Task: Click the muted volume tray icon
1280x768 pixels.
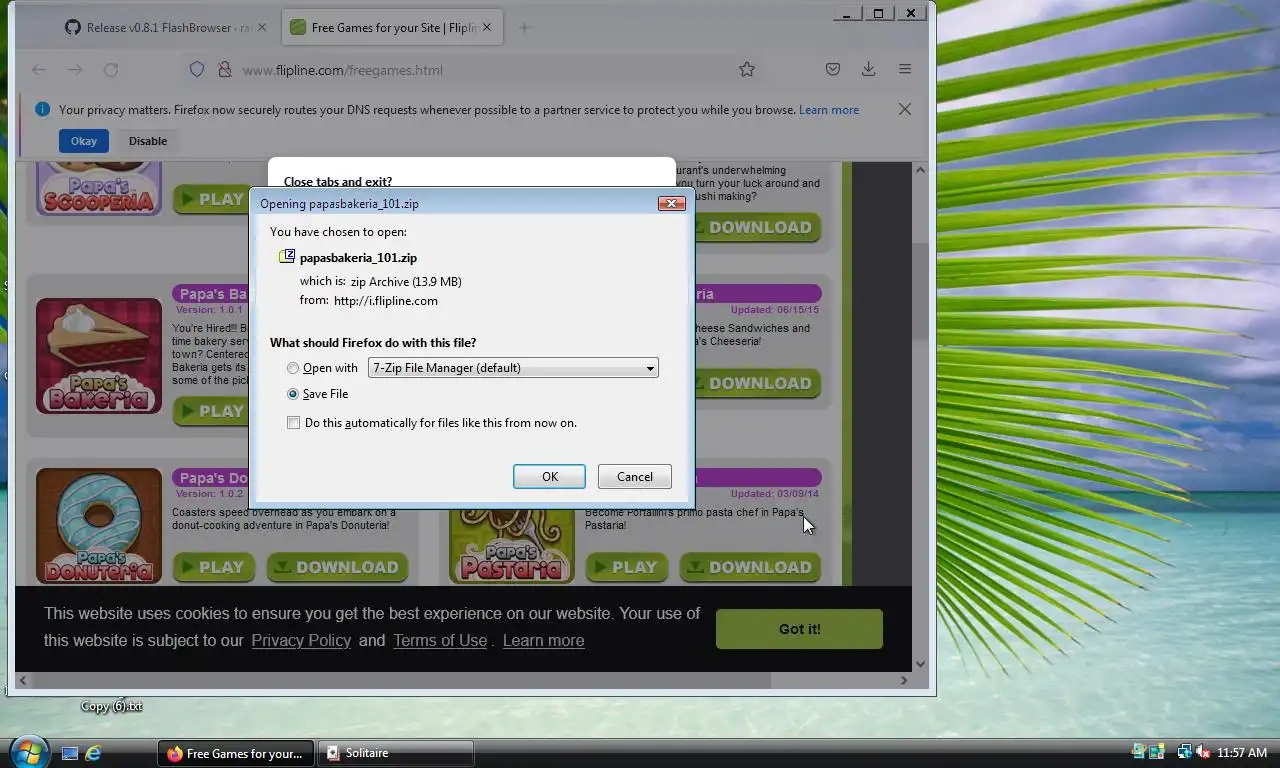Action: (1203, 752)
